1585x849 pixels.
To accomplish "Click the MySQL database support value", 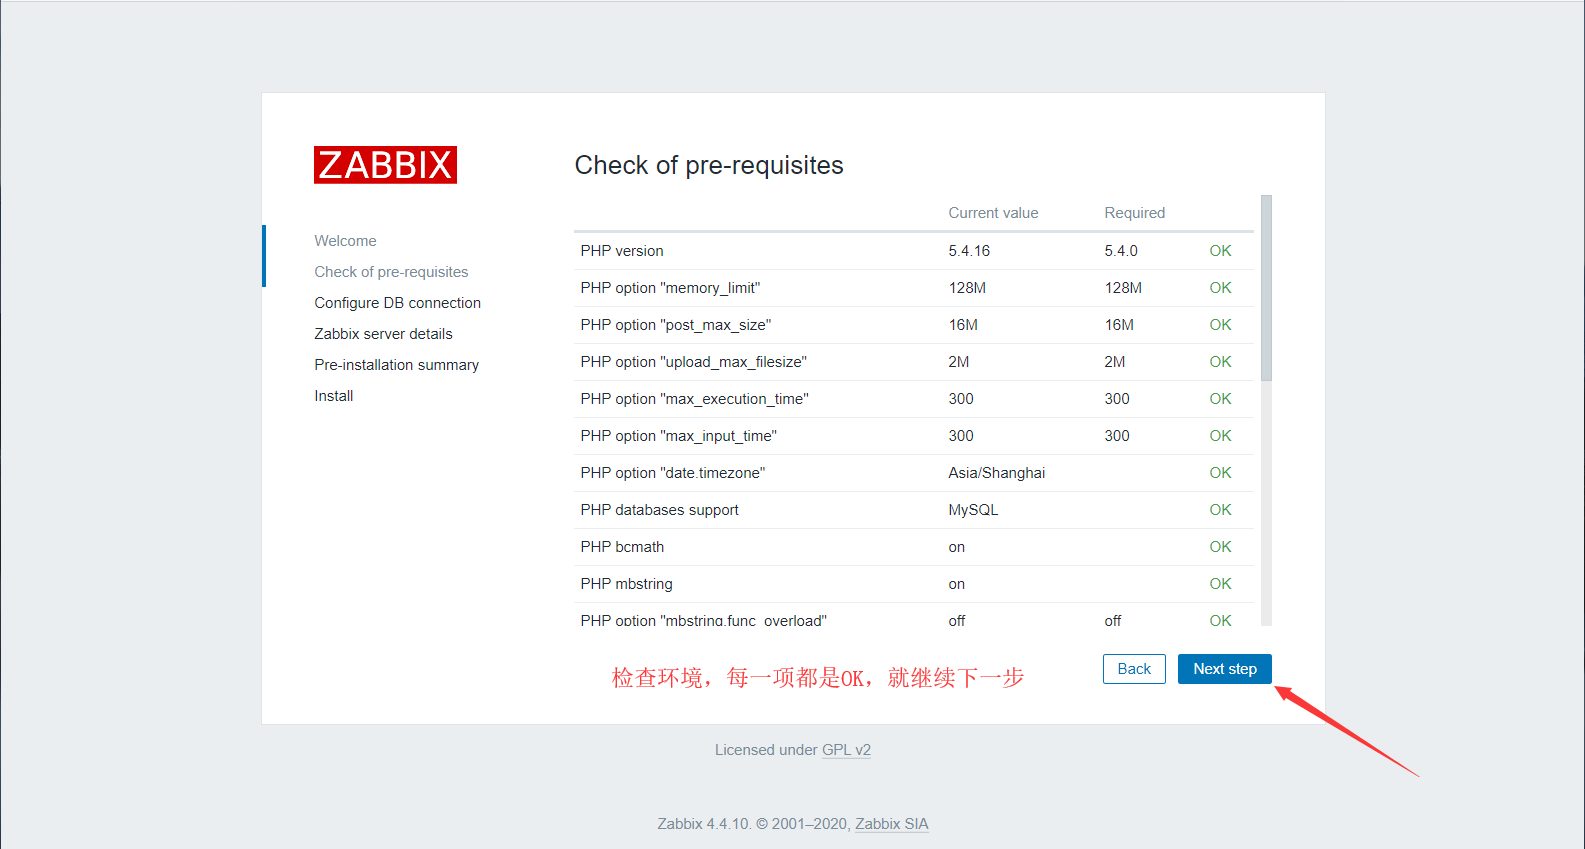I will tap(973, 510).
